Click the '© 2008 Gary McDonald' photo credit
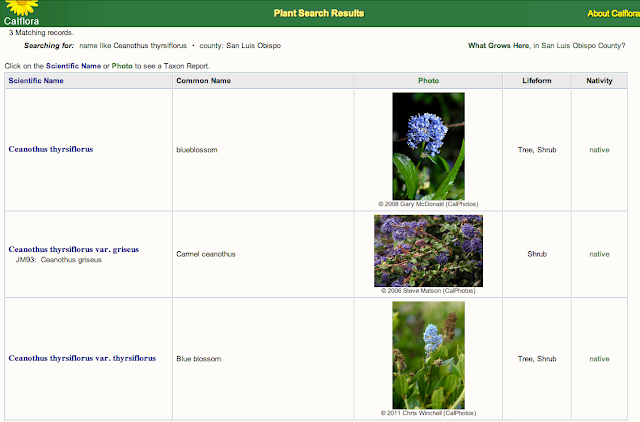 pos(428,204)
